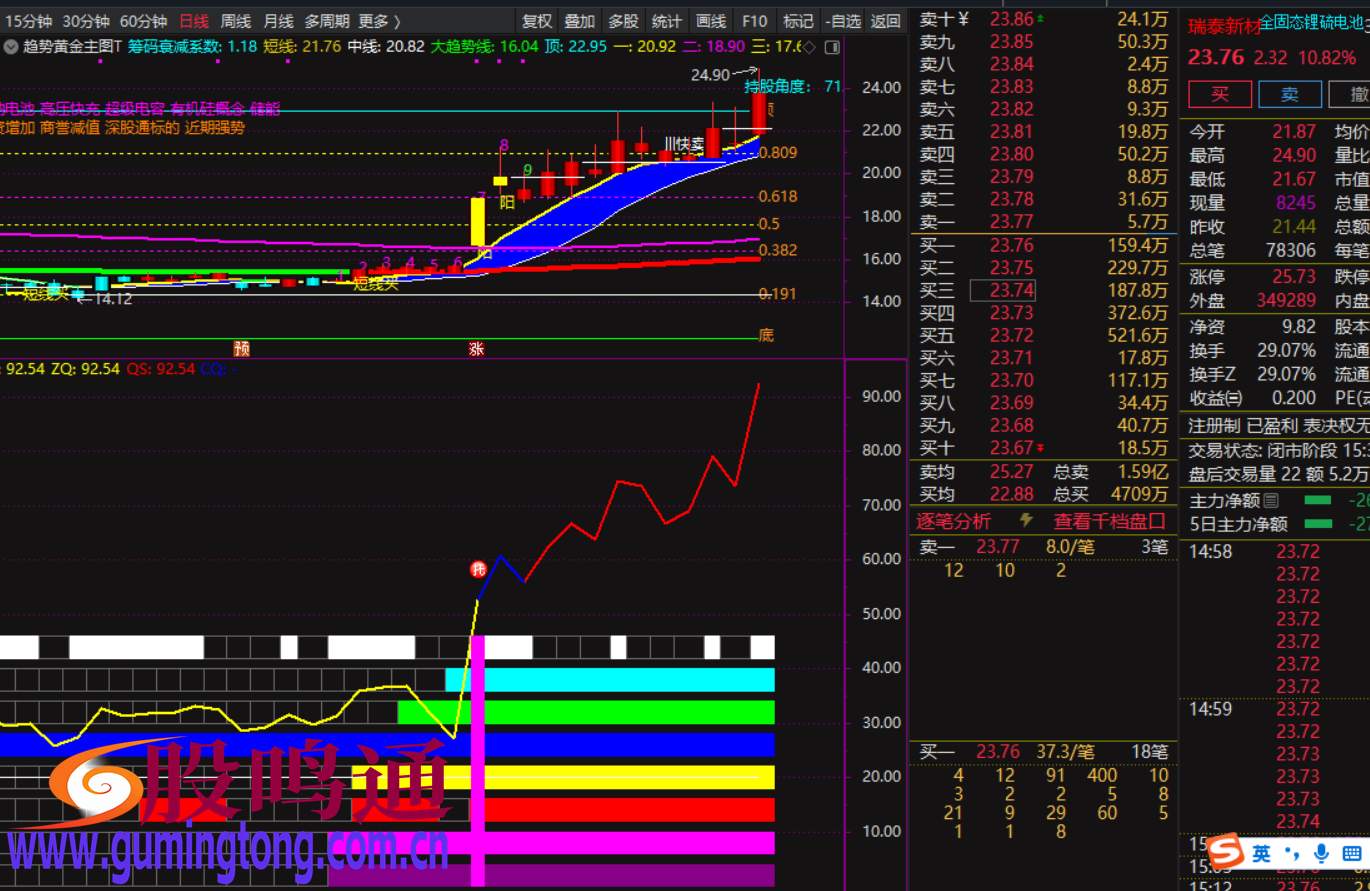Toggle the punctuation mode on input bar
Viewport: 1370px width, 891px height.
tap(1292, 853)
